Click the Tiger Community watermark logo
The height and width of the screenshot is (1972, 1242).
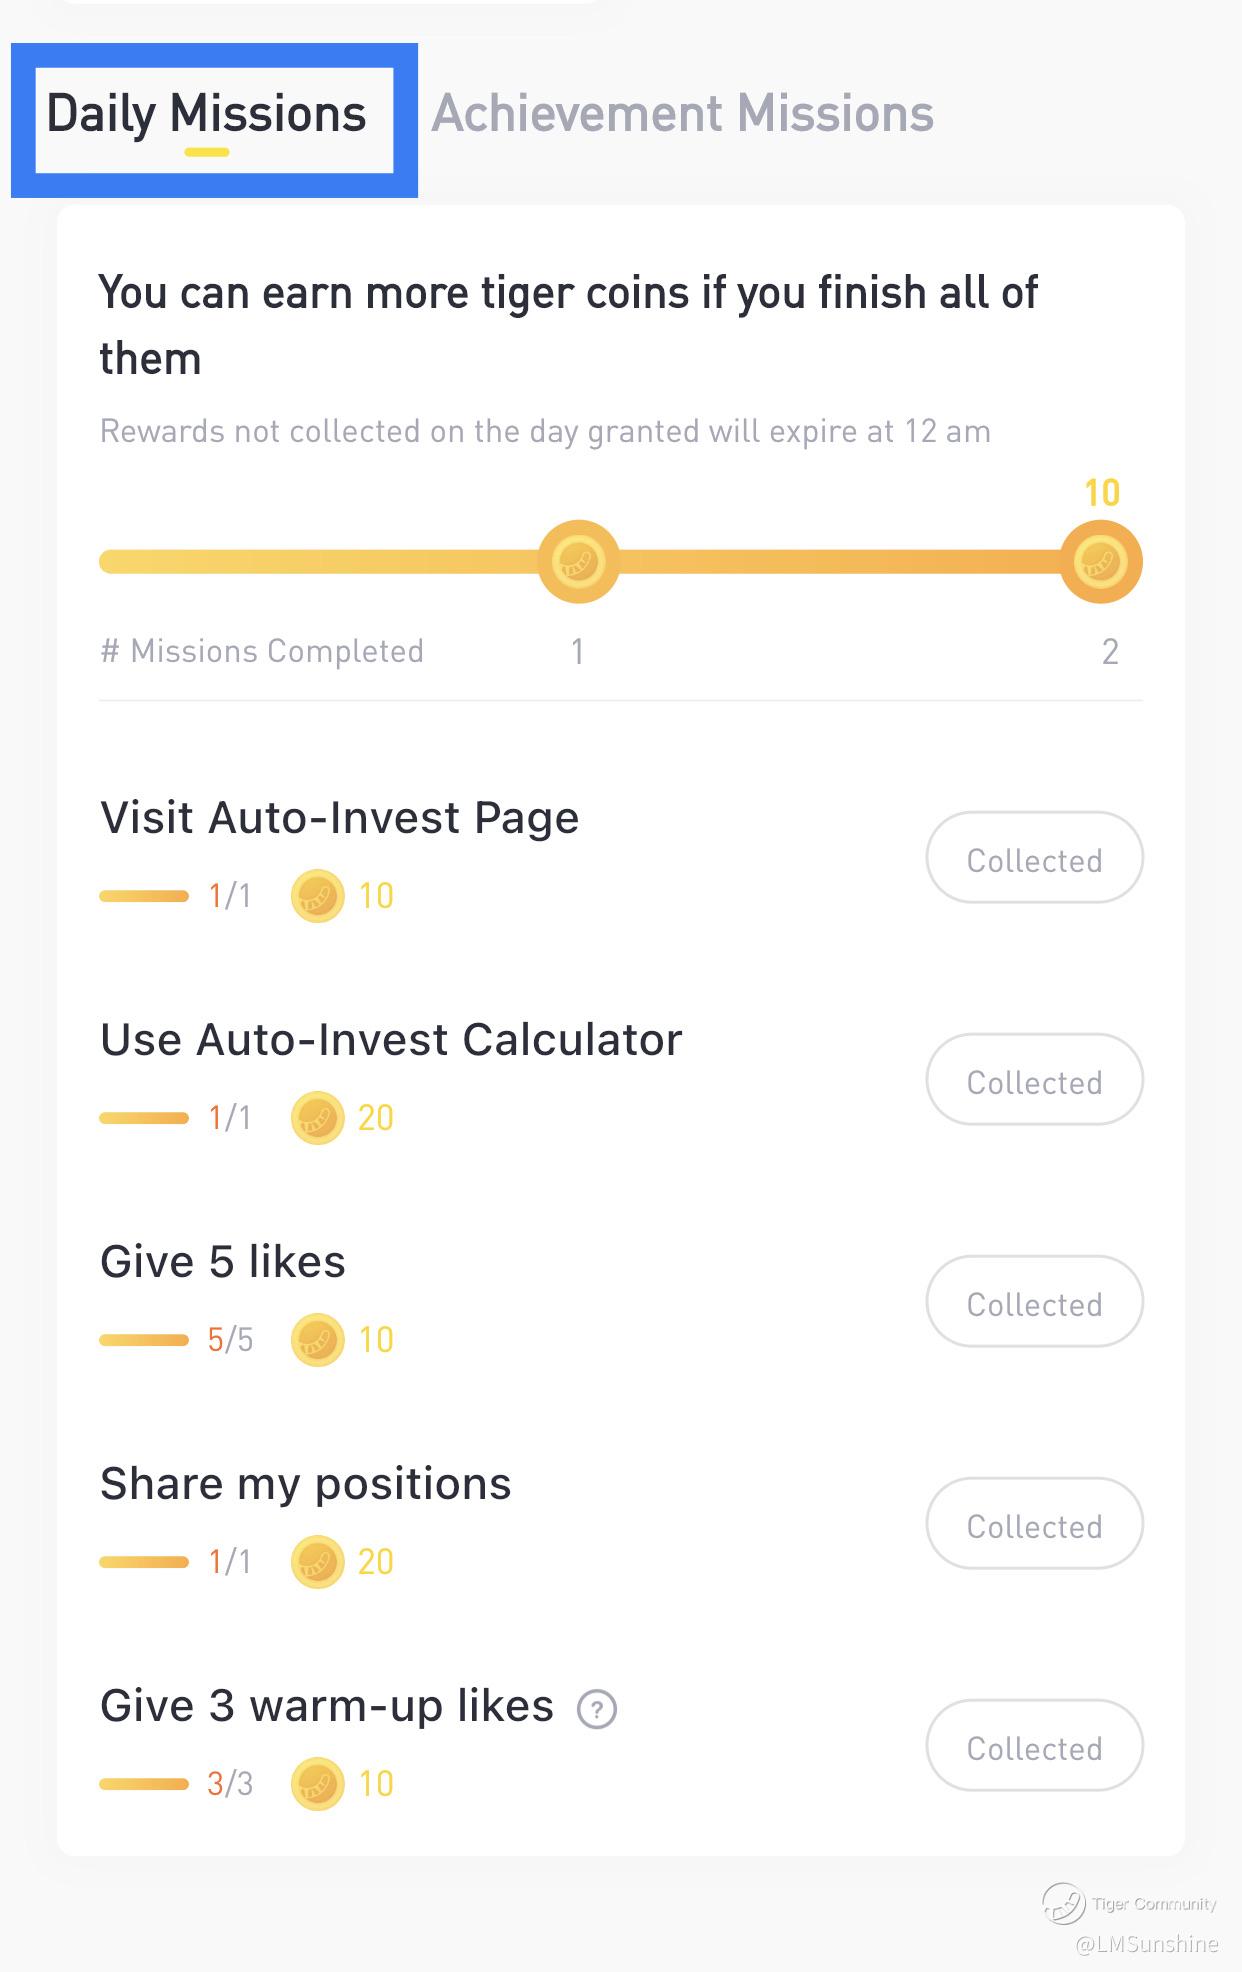coord(1064,1903)
